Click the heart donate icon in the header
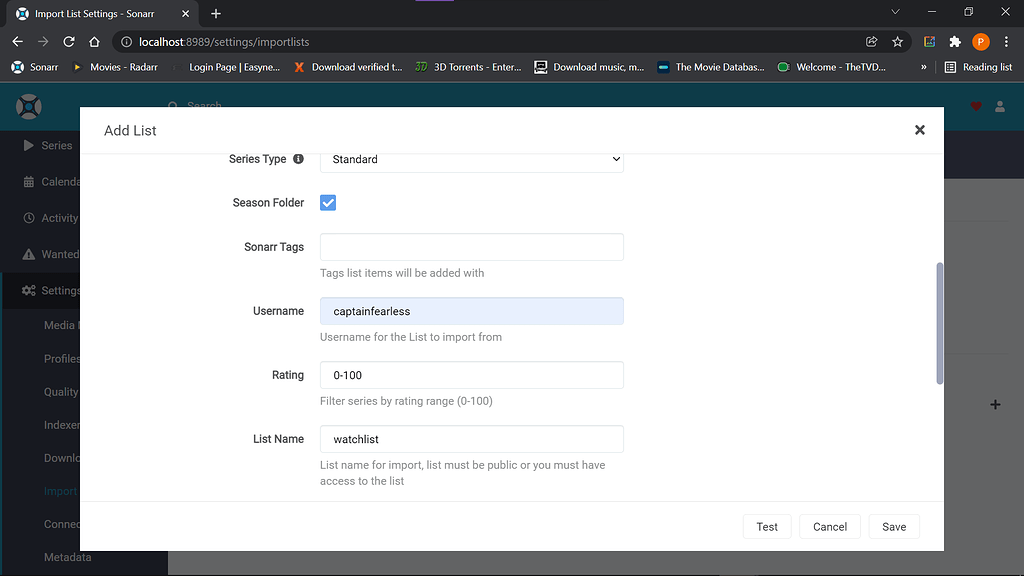Image resolution: width=1024 pixels, height=576 pixels. pos(976,107)
